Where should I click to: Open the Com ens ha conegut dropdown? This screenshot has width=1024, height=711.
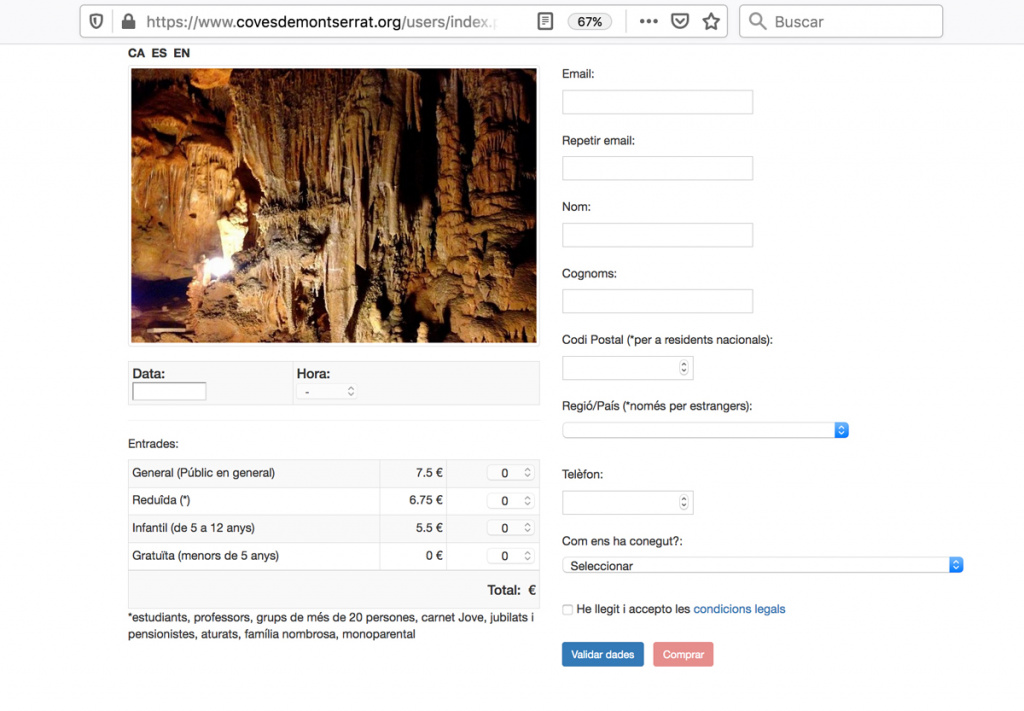coord(763,565)
